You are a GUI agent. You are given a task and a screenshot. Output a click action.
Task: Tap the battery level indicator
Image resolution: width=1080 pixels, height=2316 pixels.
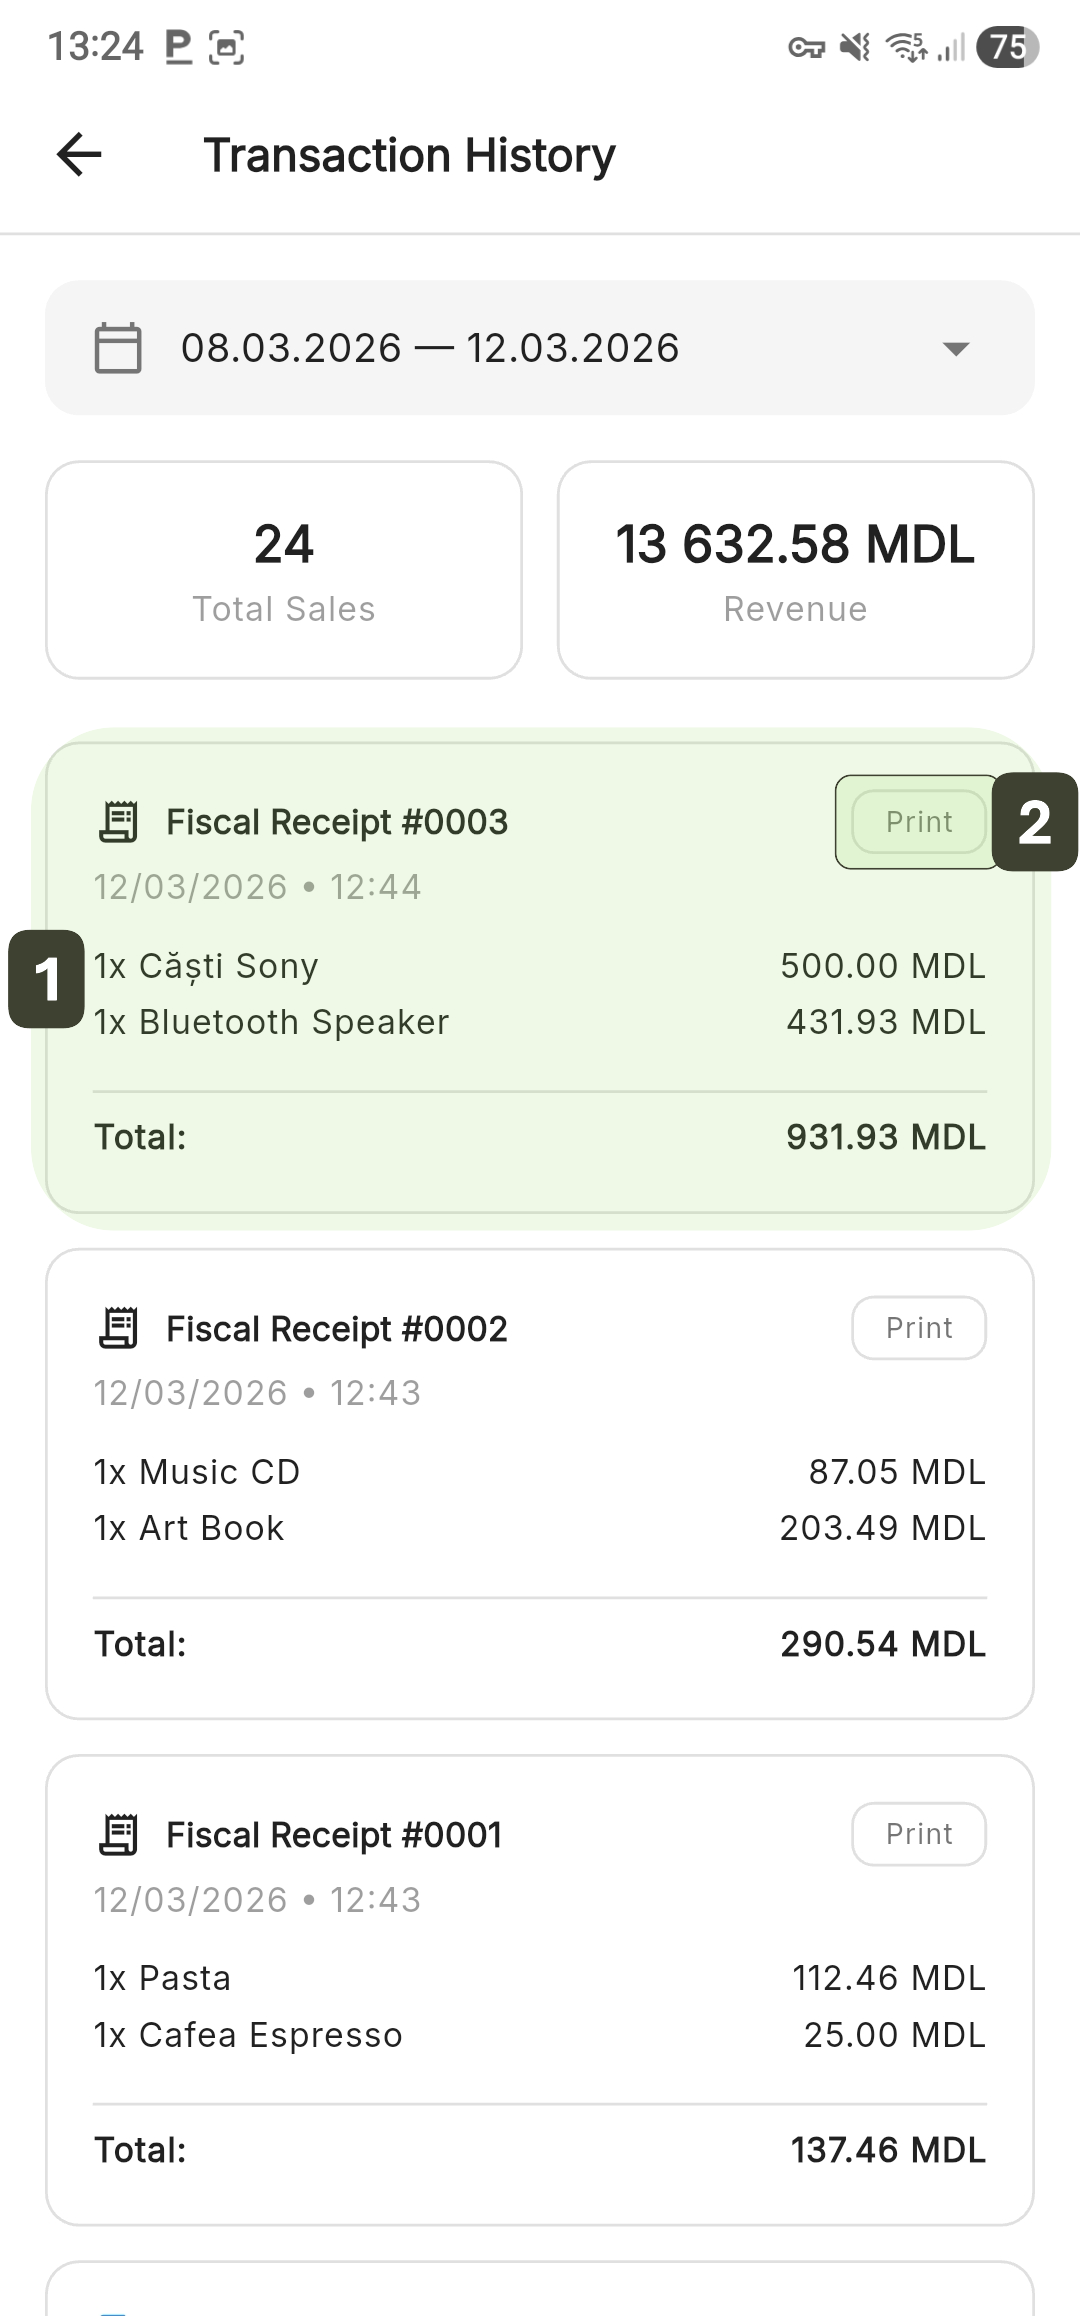click(x=1007, y=47)
